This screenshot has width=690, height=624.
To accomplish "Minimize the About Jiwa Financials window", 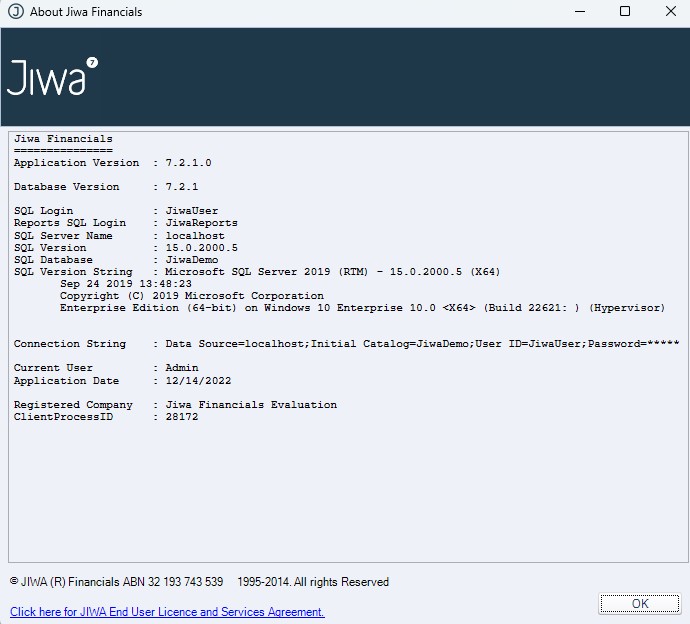I will click(x=579, y=12).
